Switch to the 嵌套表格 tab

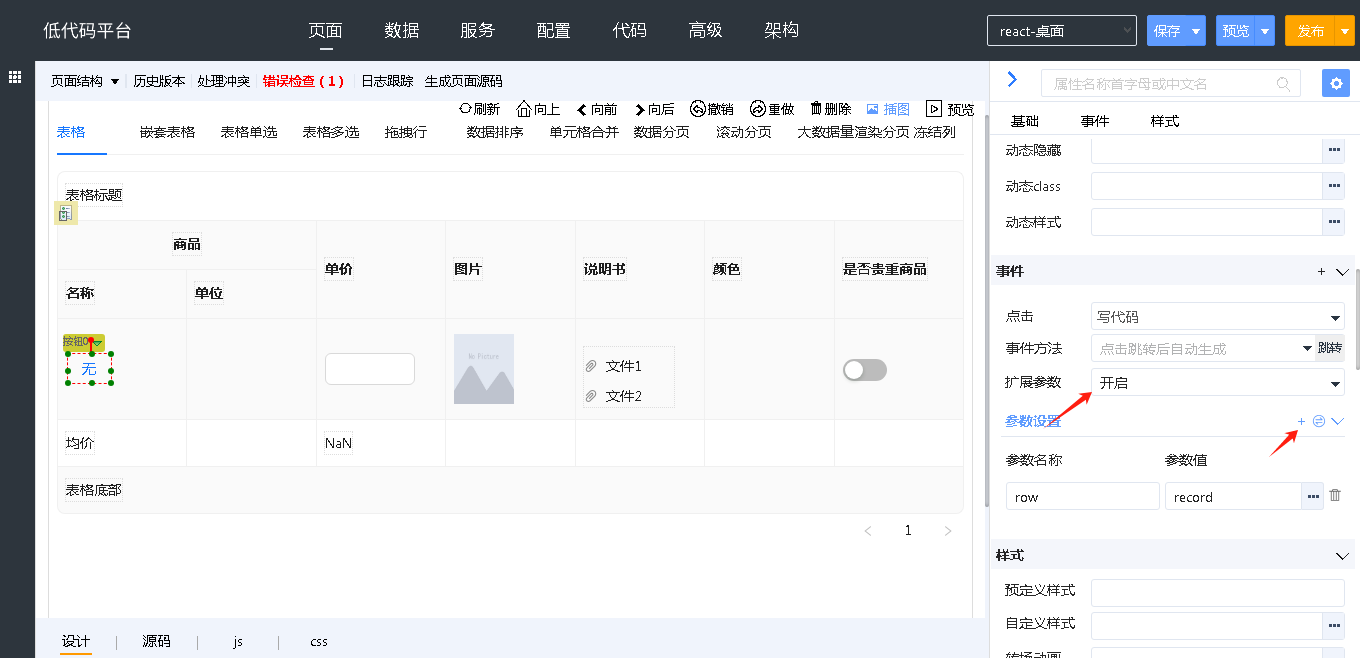tap(167, 132)
